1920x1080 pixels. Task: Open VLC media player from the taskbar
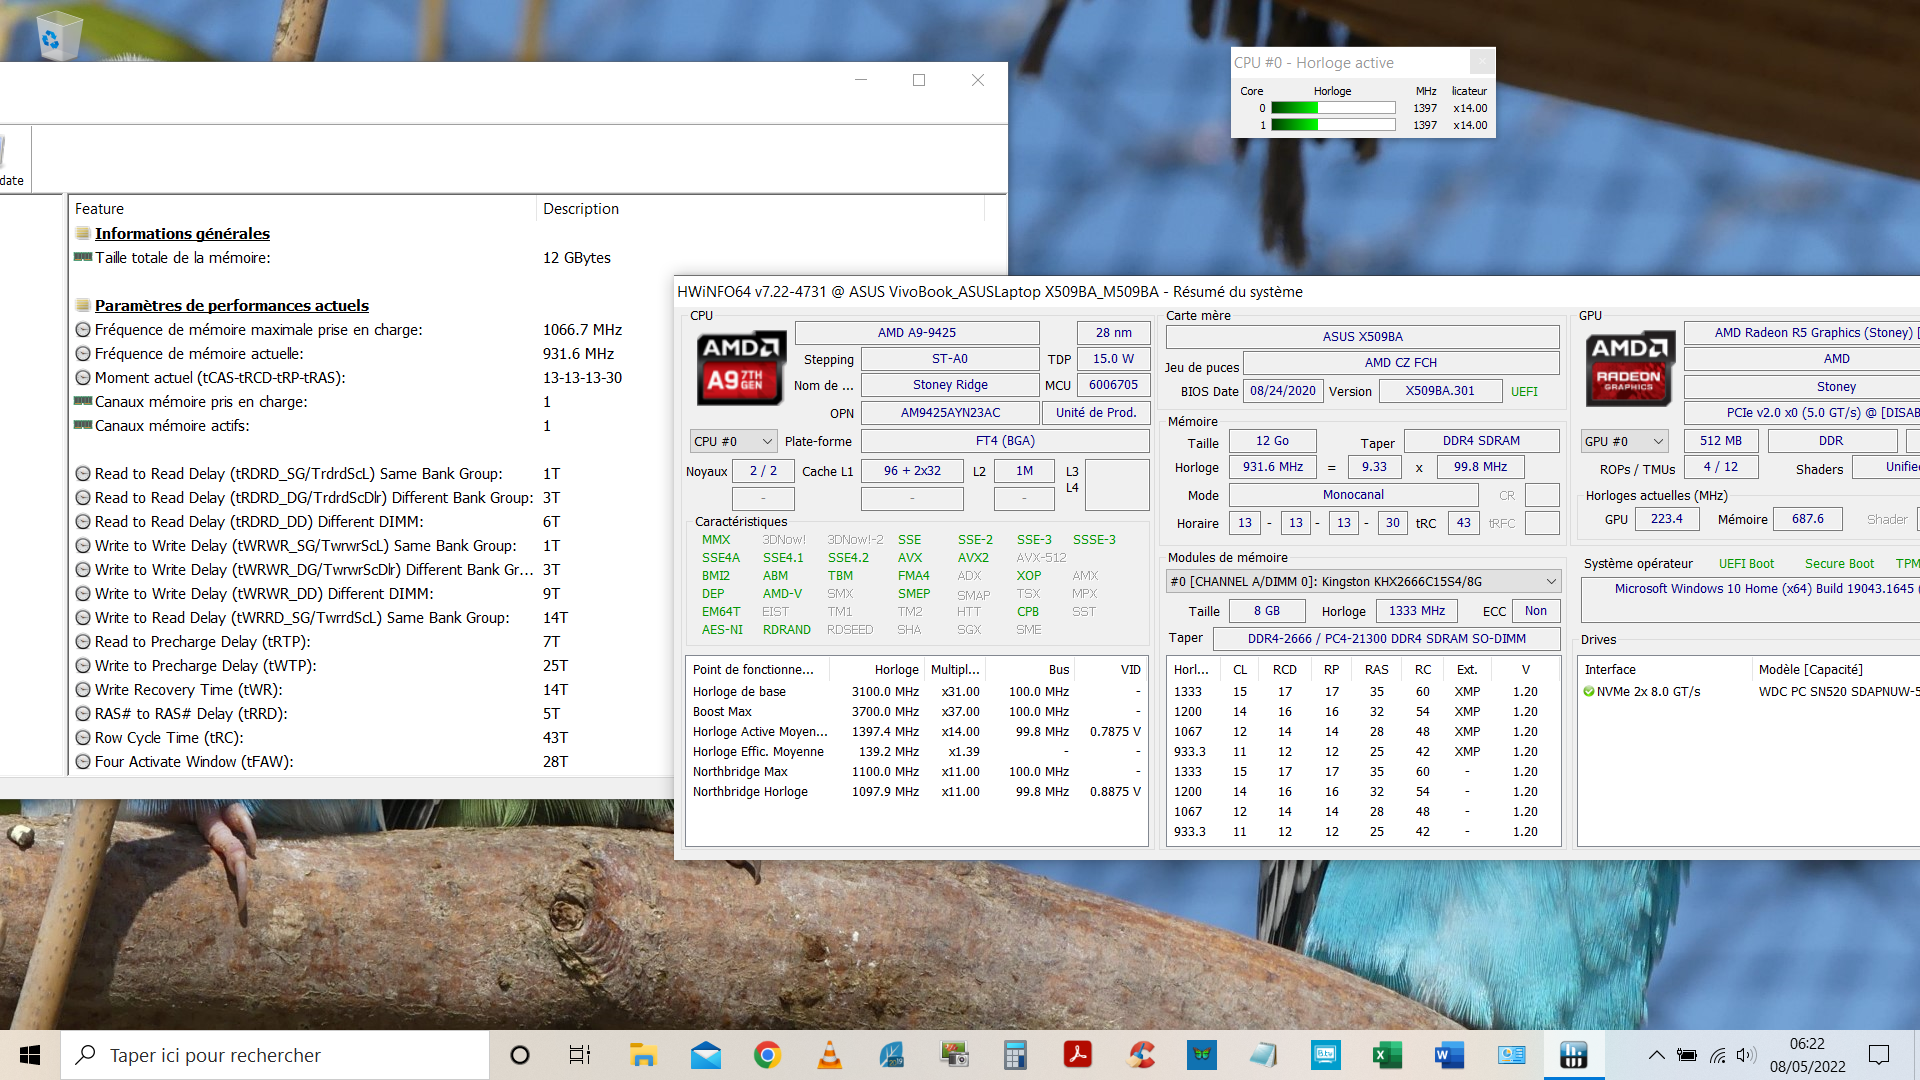[829, 1055]
